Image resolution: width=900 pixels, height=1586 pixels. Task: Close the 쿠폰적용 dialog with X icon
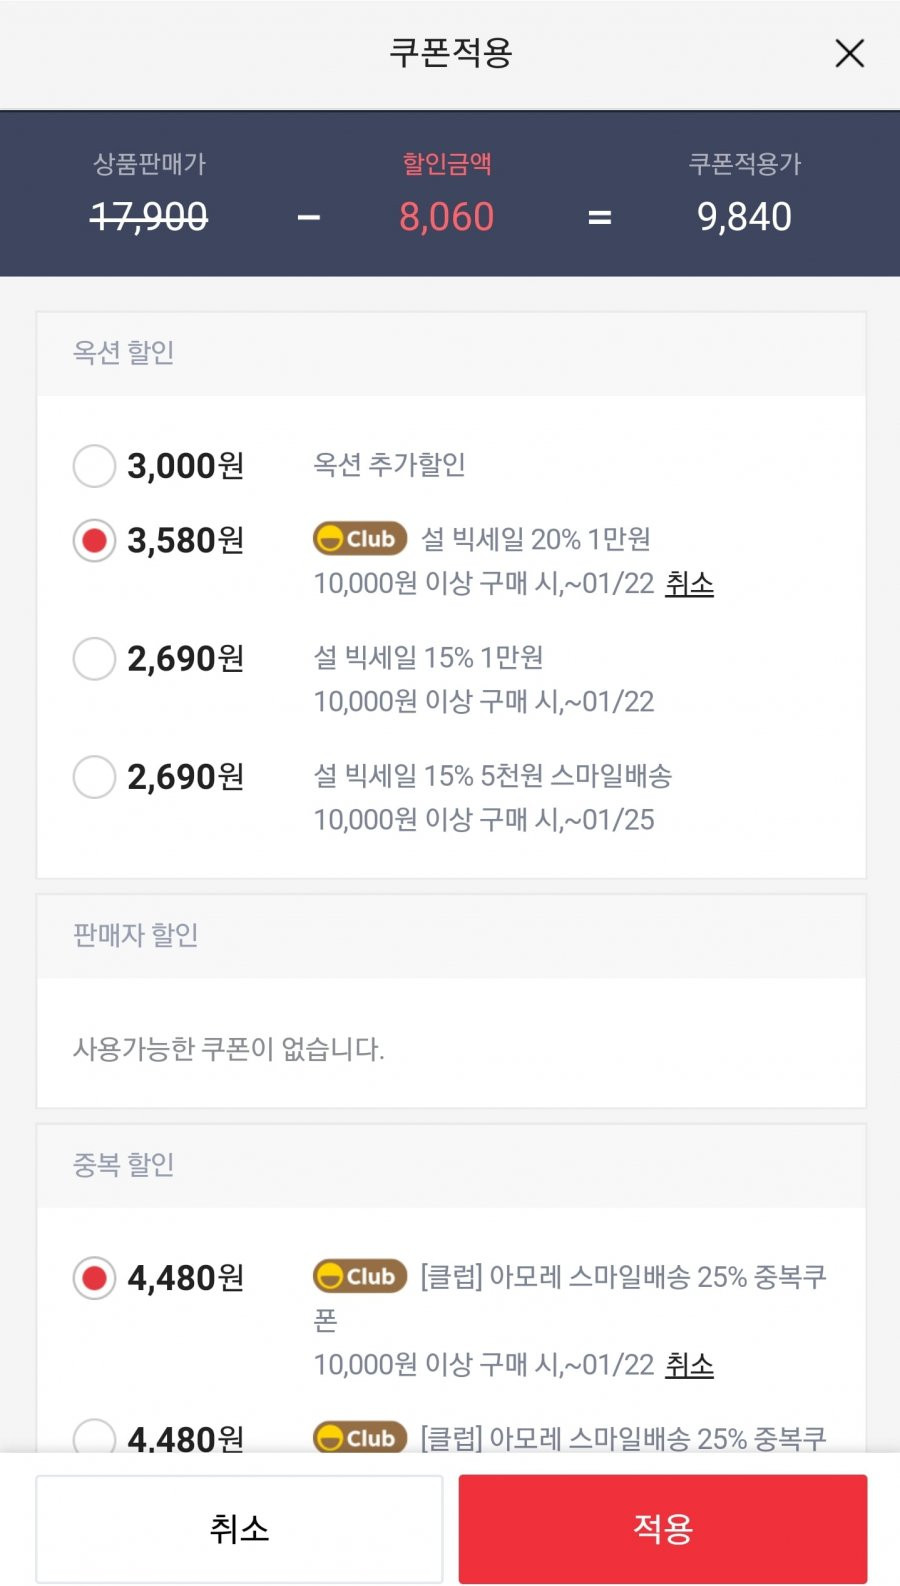[849, 53]
